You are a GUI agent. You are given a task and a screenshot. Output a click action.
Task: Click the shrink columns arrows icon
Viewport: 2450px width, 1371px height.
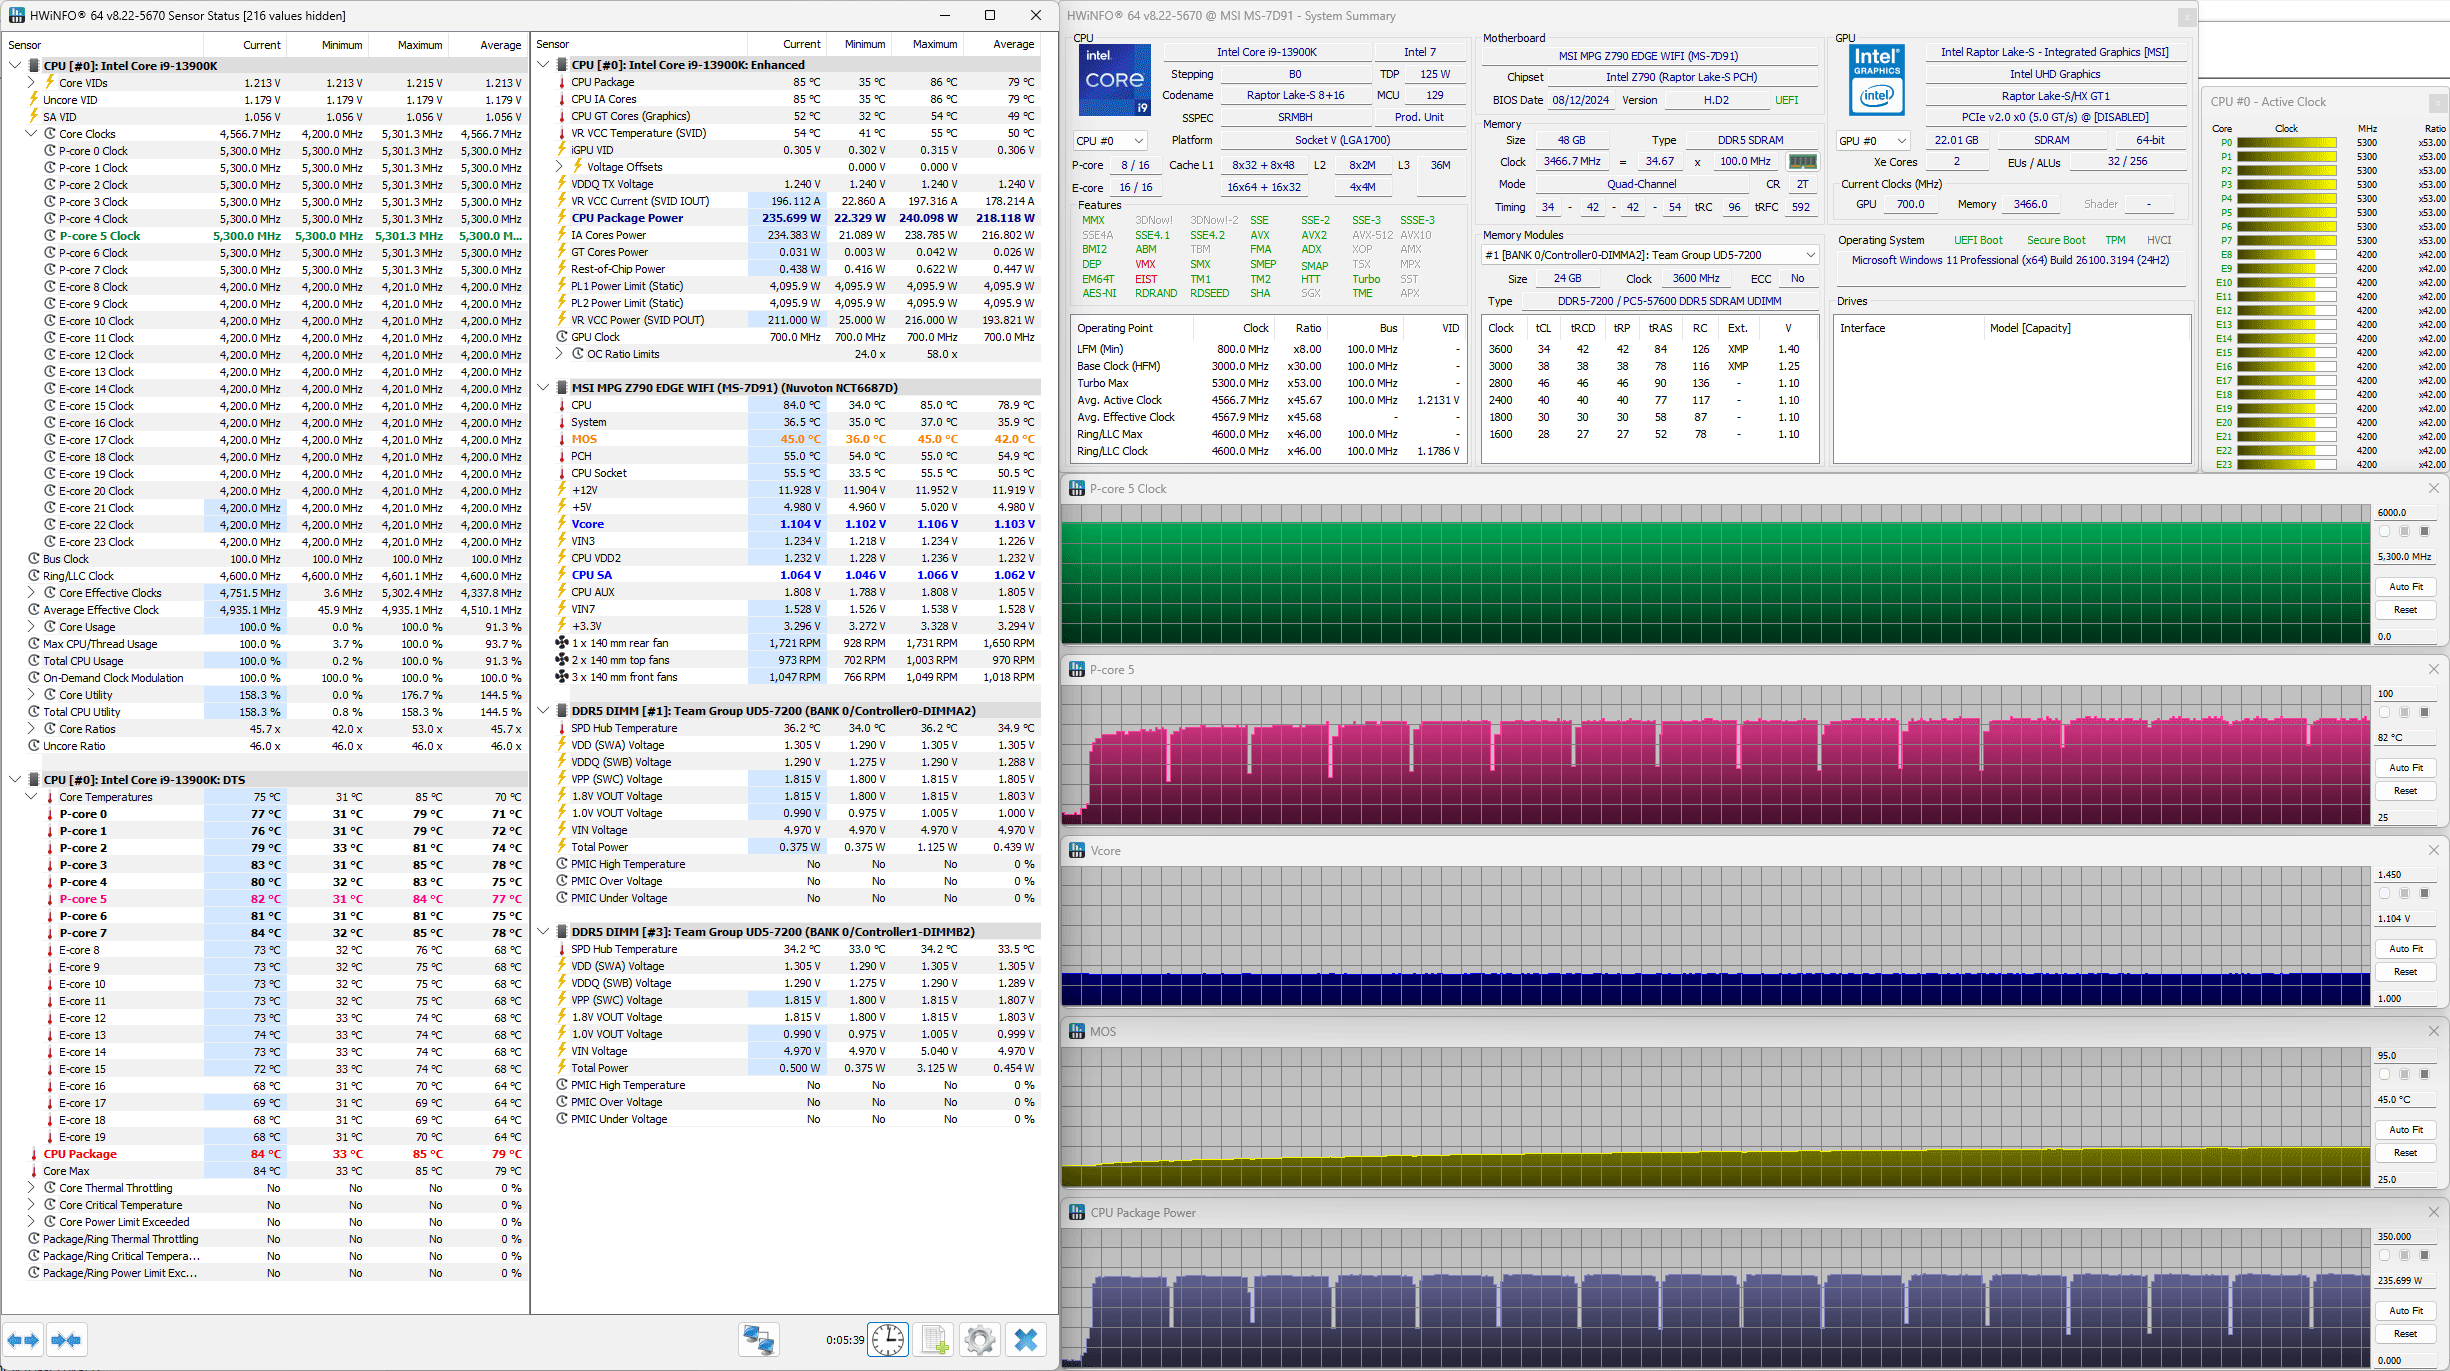tap(67, 1340)
